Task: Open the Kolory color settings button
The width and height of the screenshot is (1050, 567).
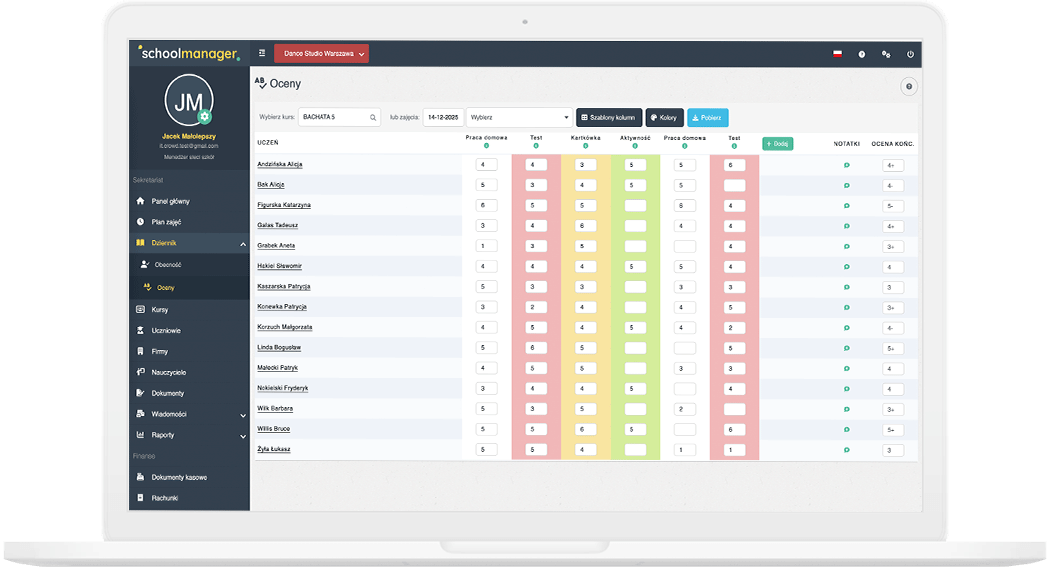Action: coord(664,117)
